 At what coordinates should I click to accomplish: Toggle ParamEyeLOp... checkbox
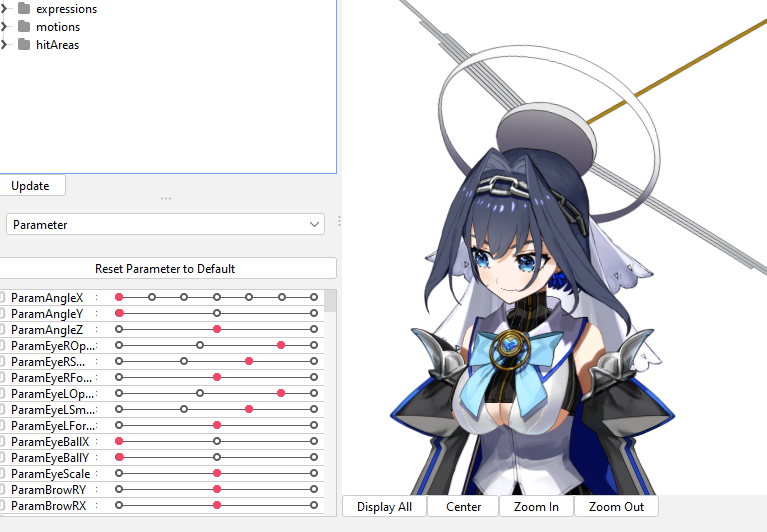pyautogui.click(x=2, y=394)
